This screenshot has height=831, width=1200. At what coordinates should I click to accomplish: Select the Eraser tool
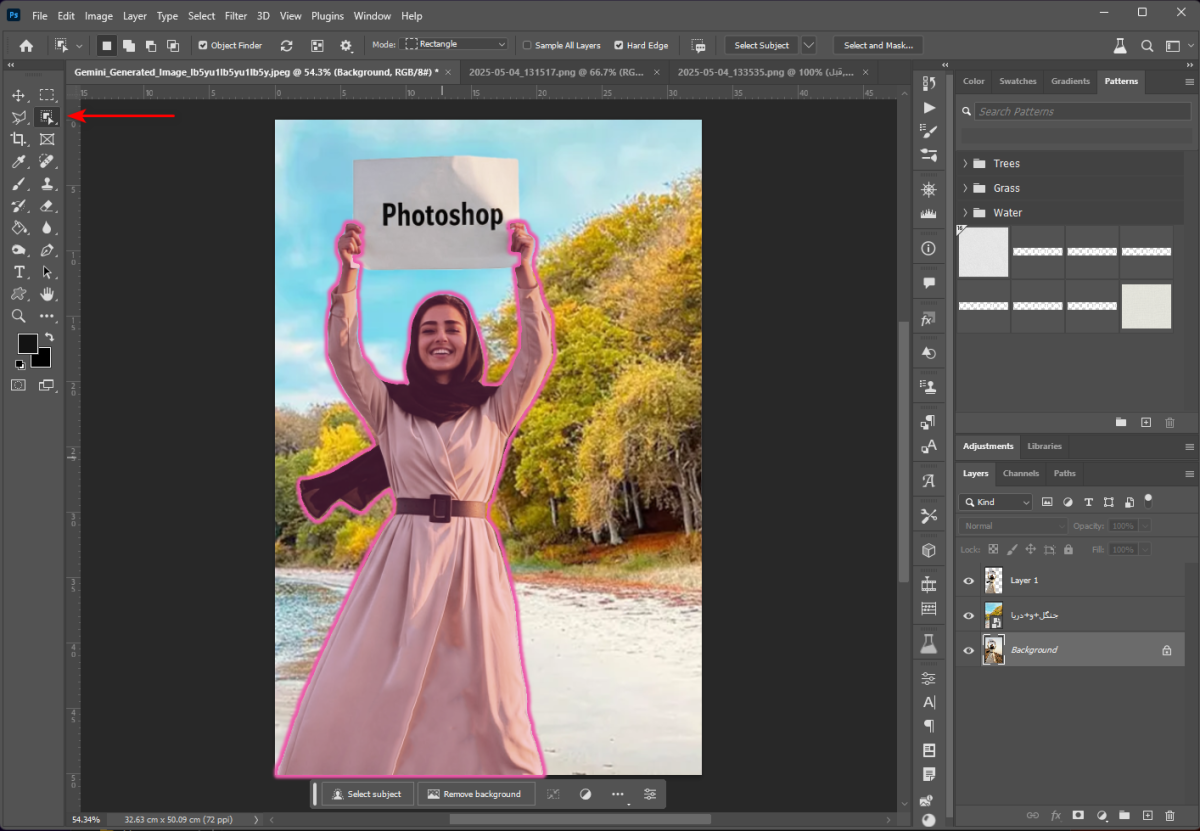(47, 206)
